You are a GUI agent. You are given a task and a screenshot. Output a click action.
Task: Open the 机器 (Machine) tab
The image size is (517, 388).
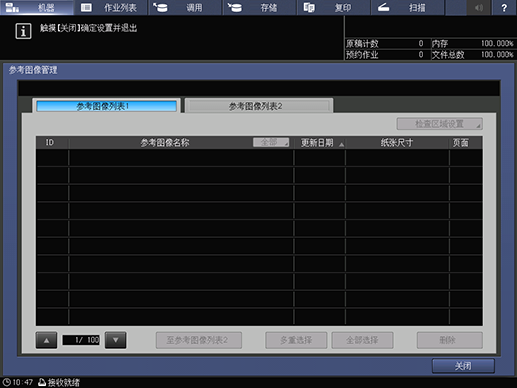point(37,7)
